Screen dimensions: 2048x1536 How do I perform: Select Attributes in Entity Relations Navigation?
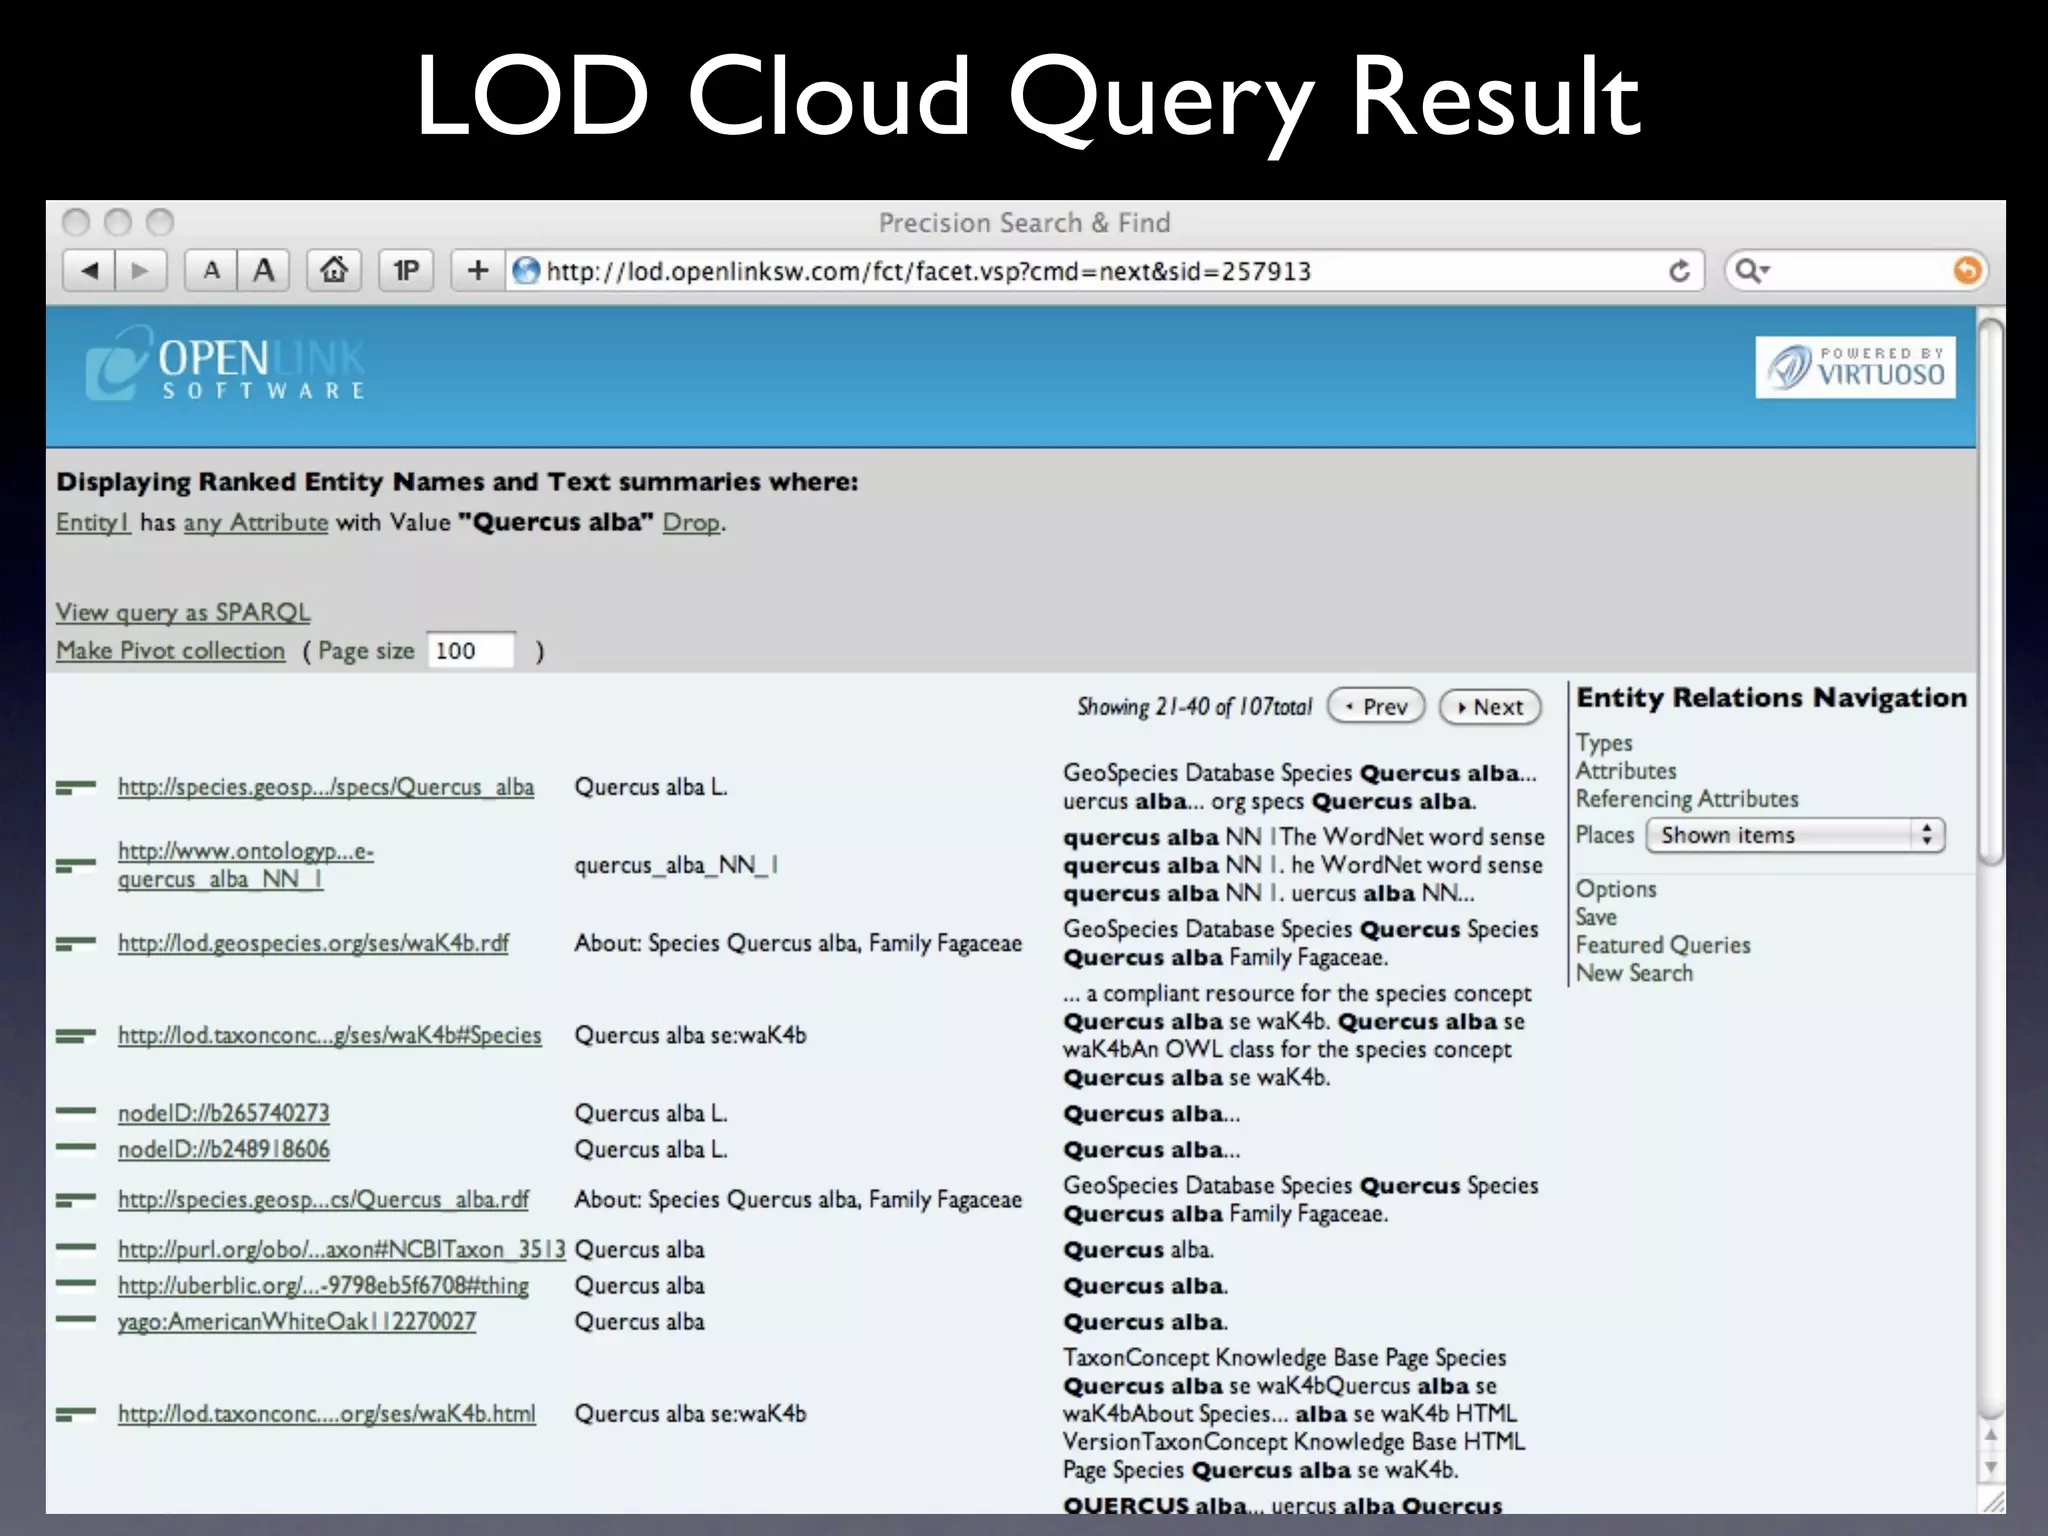click(x=1626, y=771)
